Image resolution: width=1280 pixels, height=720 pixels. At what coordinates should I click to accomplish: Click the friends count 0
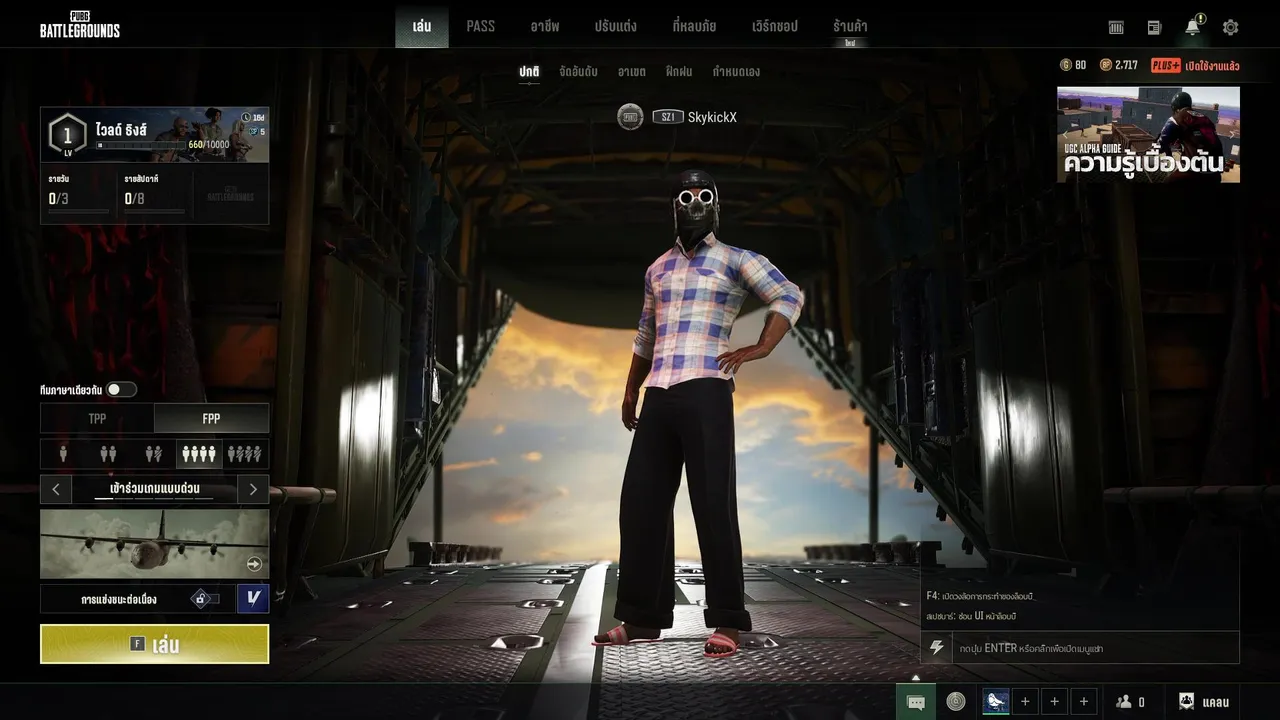click(x=1141, y=702)
